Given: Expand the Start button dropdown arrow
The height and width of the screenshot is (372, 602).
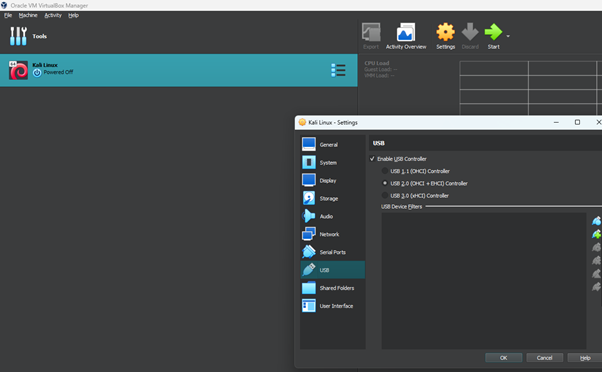Looking at the screenshot, I should tap(508, 36).
